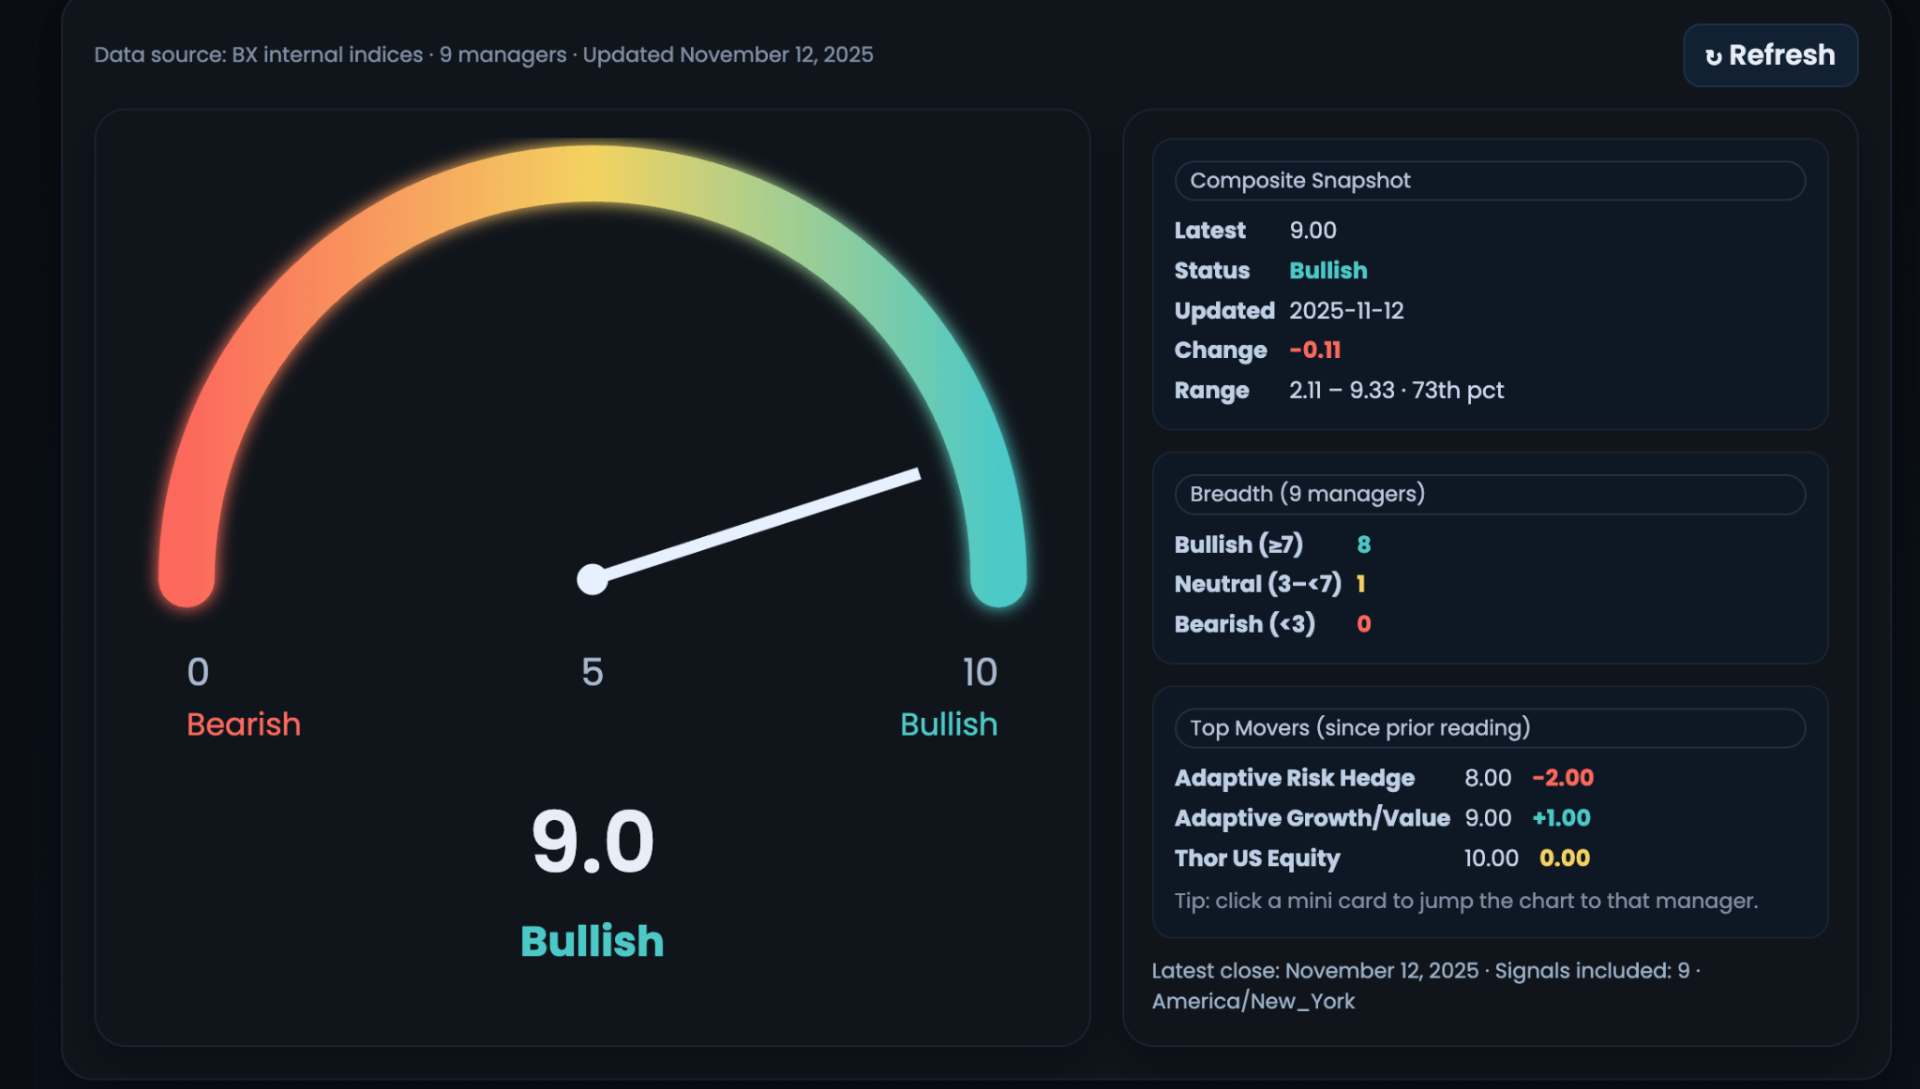Click the Bullish count value 8
The width and height of the screenshot is (1920, 1089).
pyautogui.click(x=1363, y=545)
